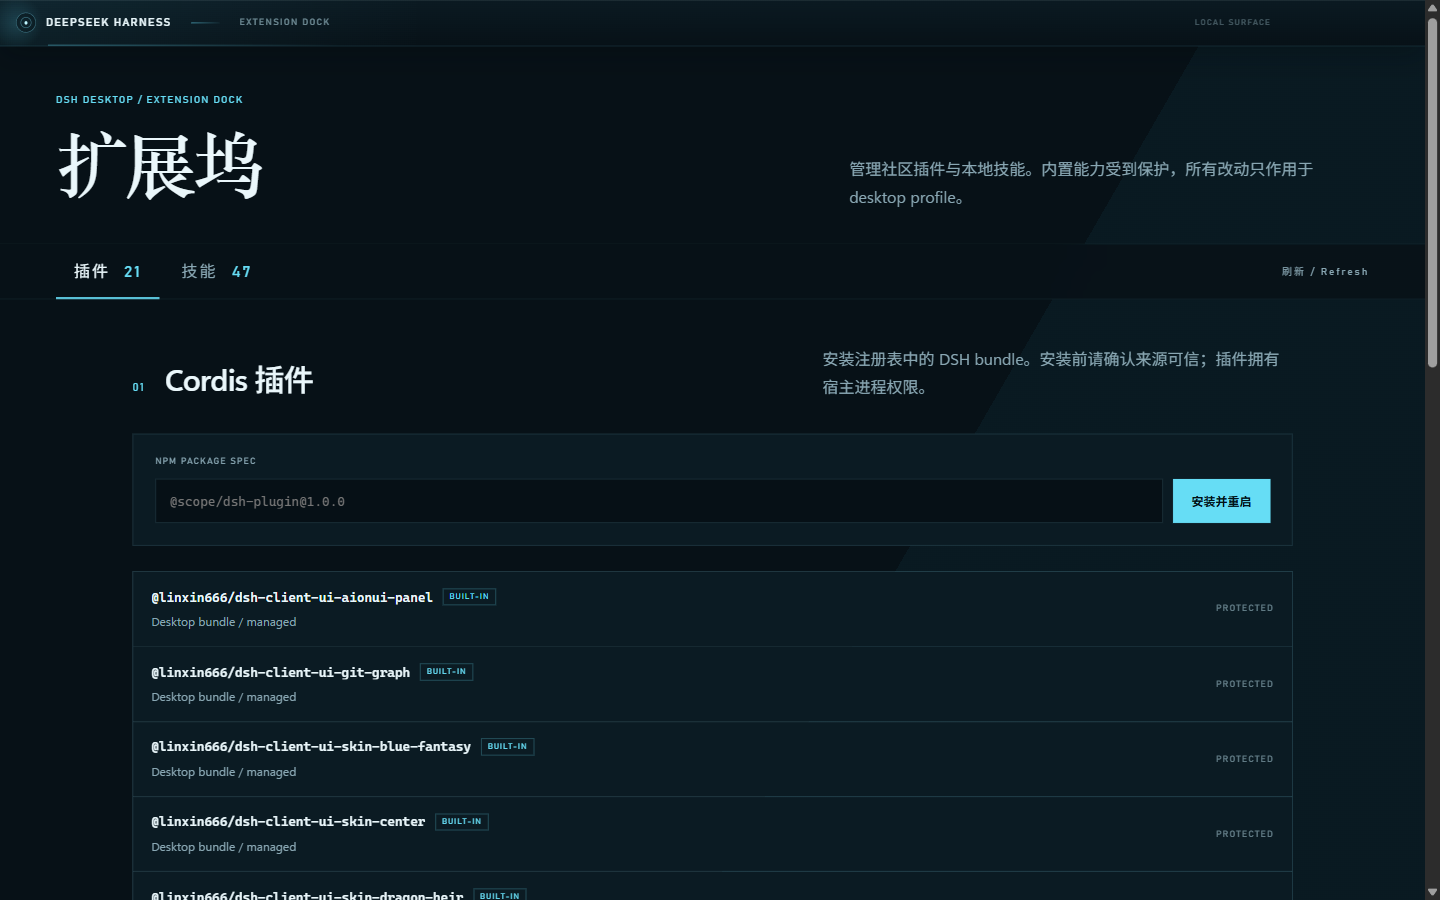Select the EXTENSION DOCK header item

(x=284, y=22)
